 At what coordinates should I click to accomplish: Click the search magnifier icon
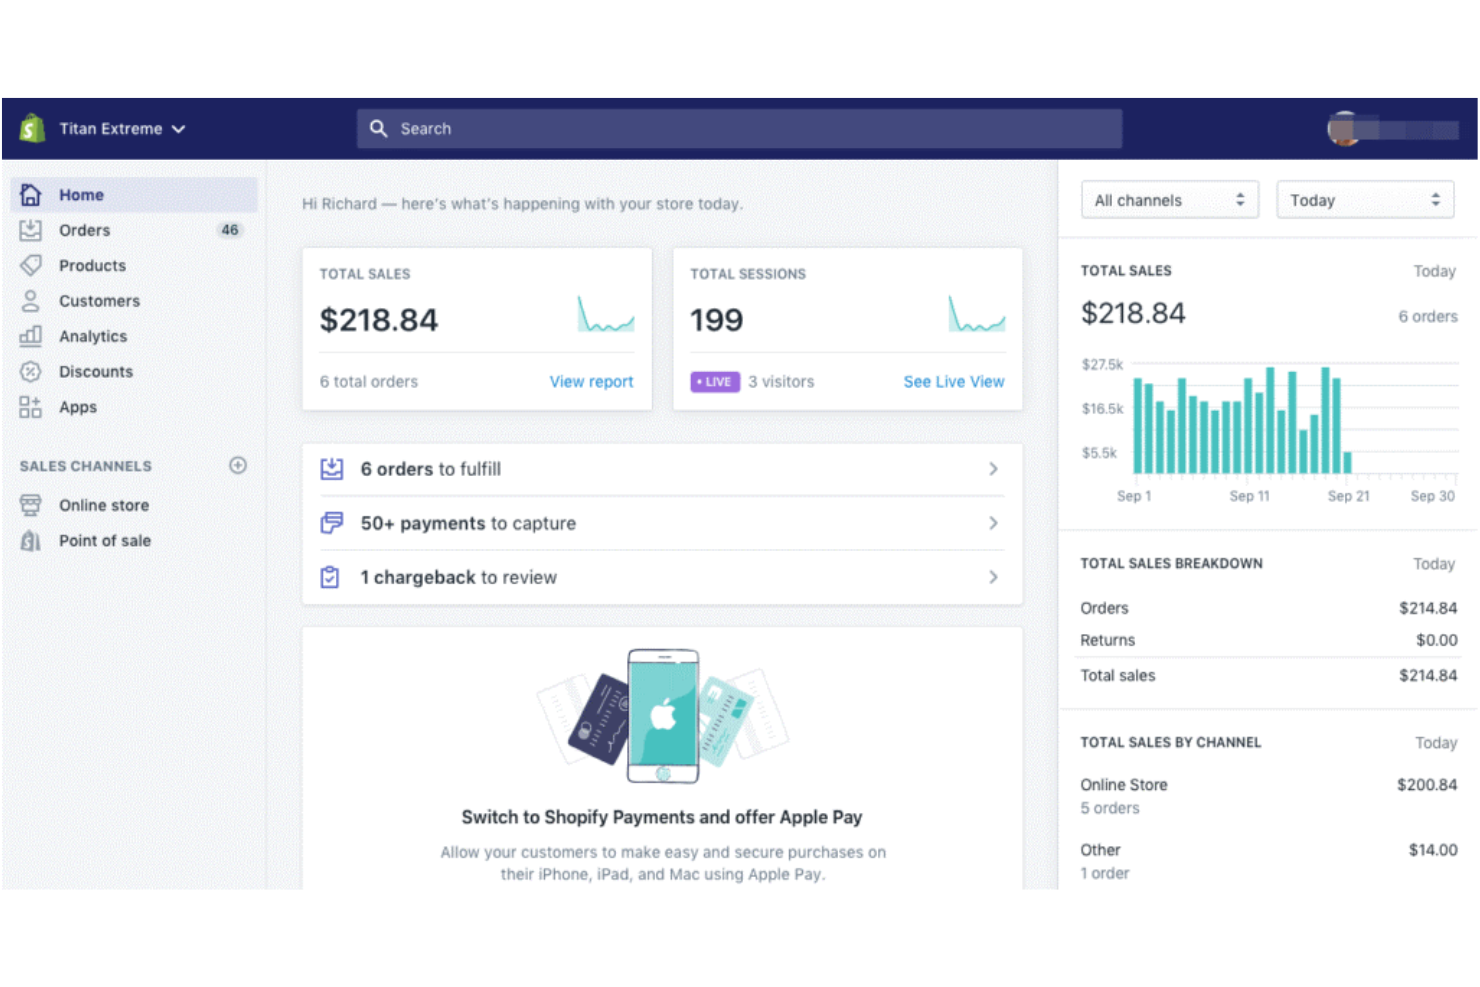(x=378, y=128)
